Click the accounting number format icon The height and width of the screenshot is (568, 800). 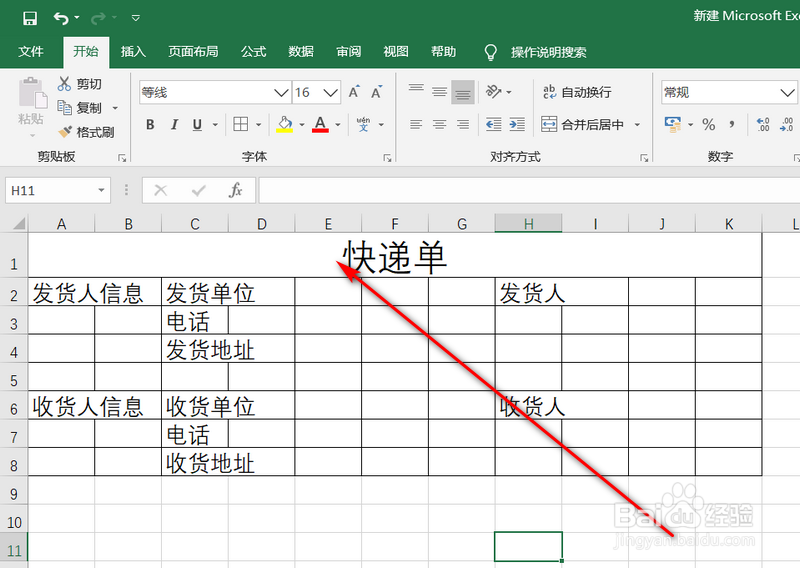[x=673, y=124]
